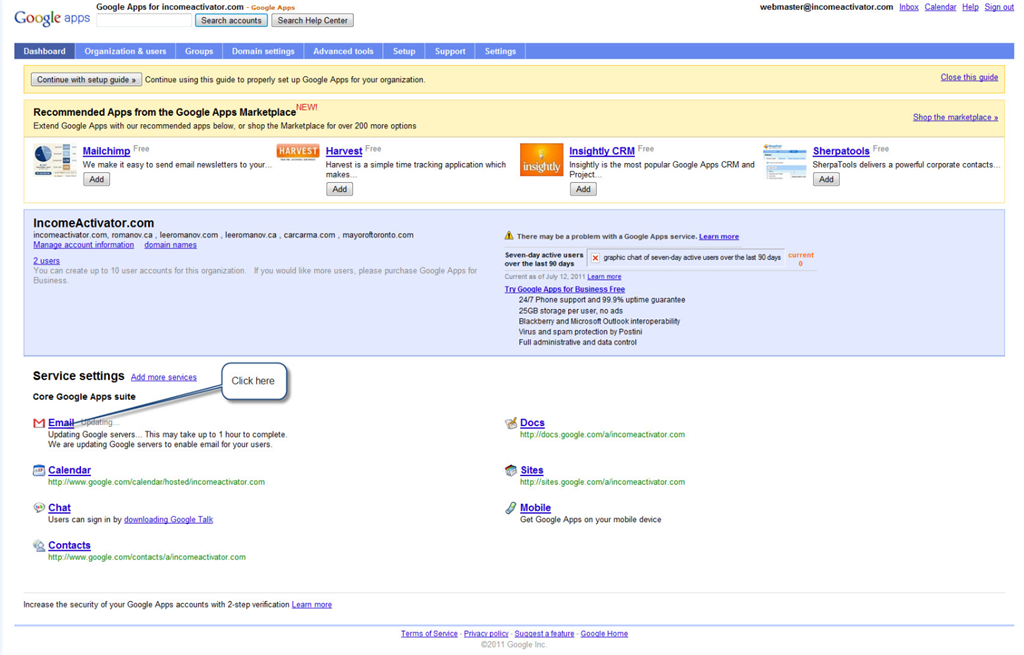The image size is (1024, 655).
Task: Add the Harvest app
Action: tap(340, 189)
